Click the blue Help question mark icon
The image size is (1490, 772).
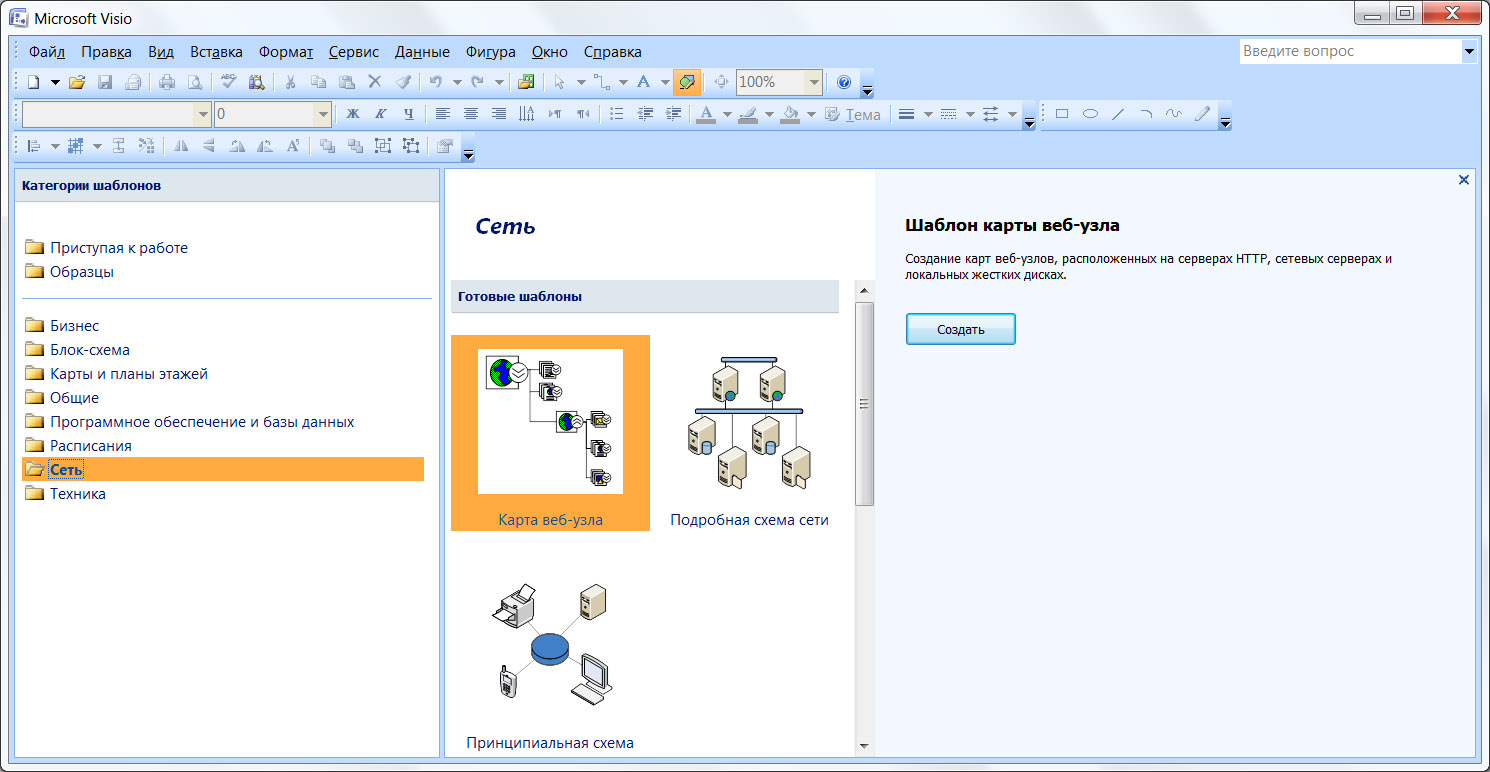tap(843, 82)
